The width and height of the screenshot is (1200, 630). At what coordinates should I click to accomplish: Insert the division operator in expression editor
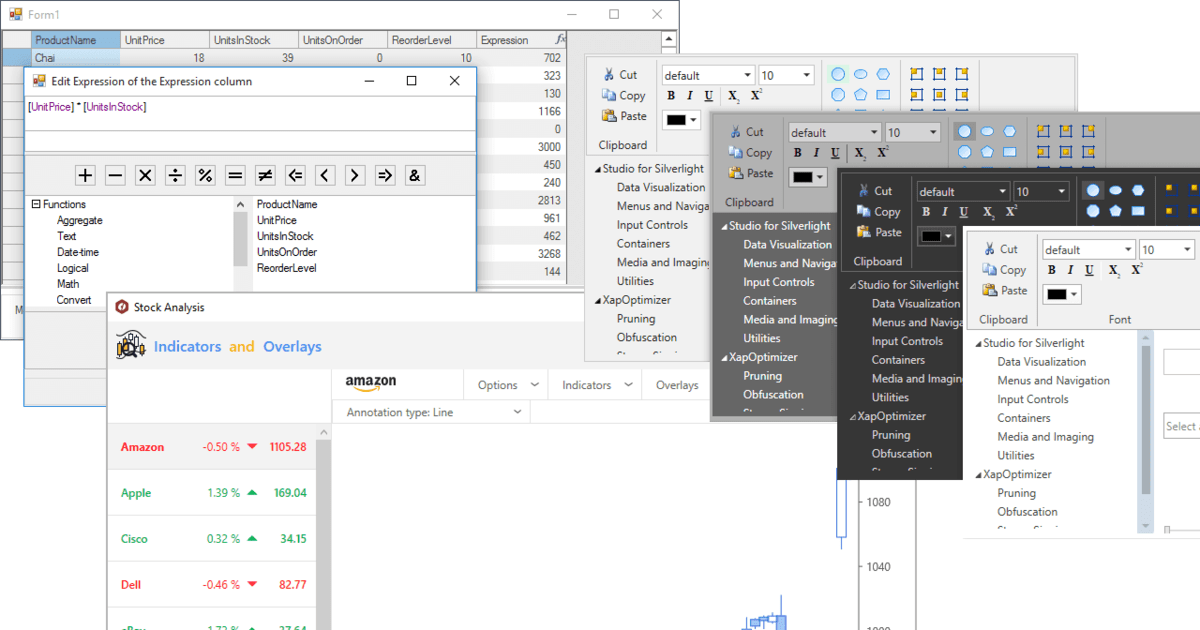(175, 176)
